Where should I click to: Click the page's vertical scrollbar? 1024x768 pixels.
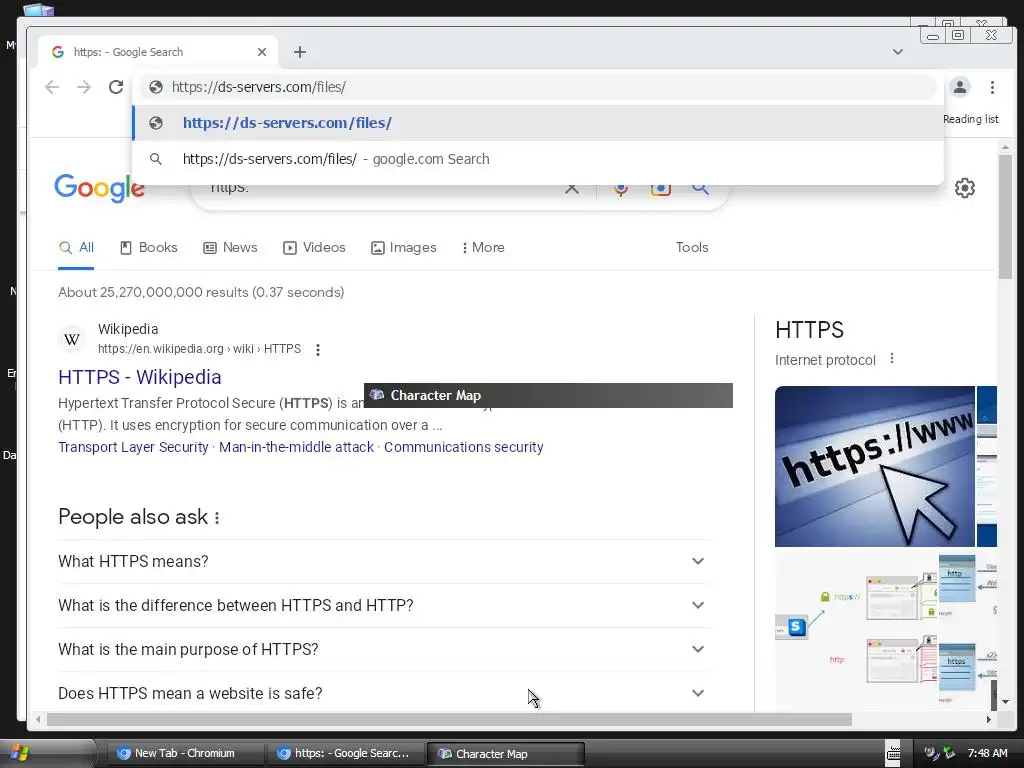1006,216
